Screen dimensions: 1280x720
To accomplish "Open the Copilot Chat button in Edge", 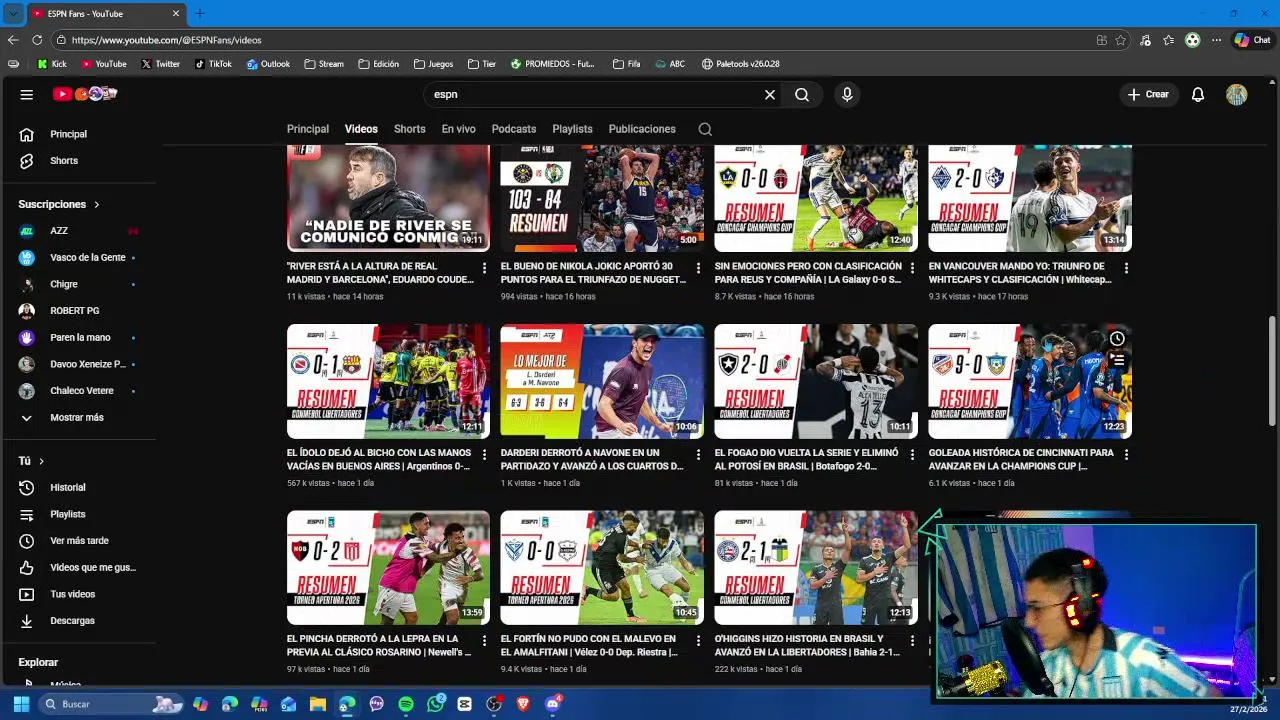I will point(1252,40).
